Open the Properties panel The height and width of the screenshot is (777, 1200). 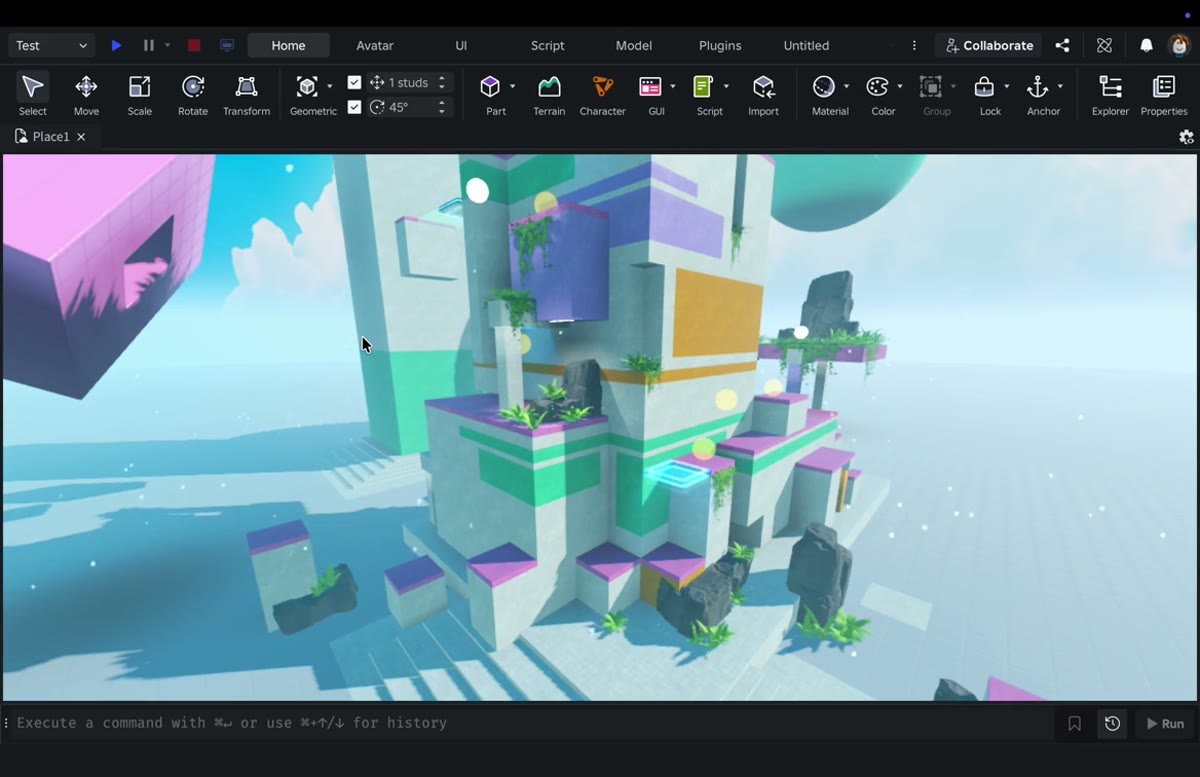(1164, 95)
